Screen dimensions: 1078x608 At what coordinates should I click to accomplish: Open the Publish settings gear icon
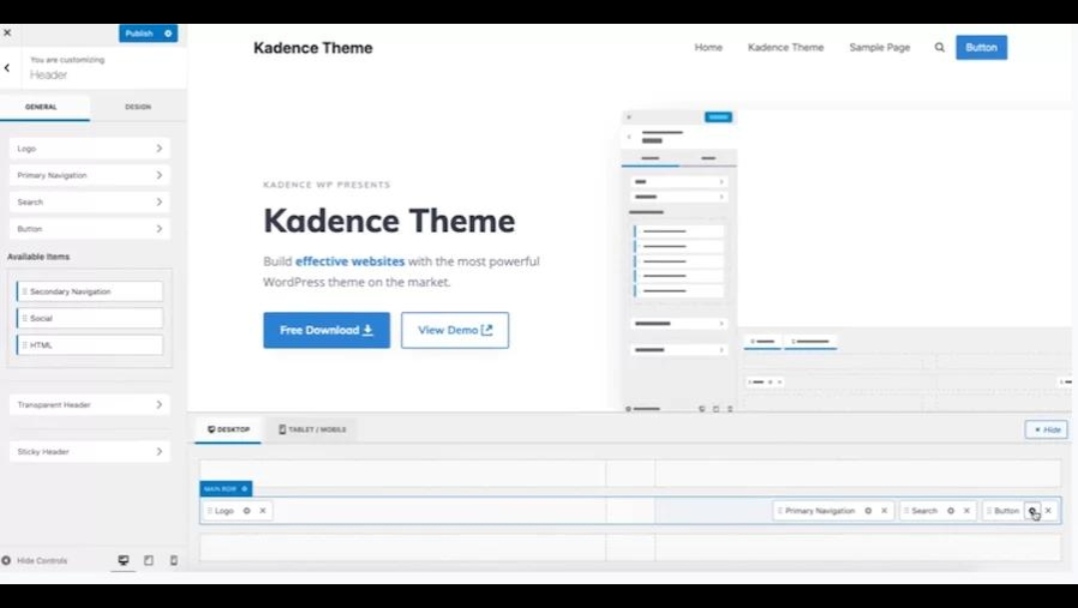(x=167, y=33)
